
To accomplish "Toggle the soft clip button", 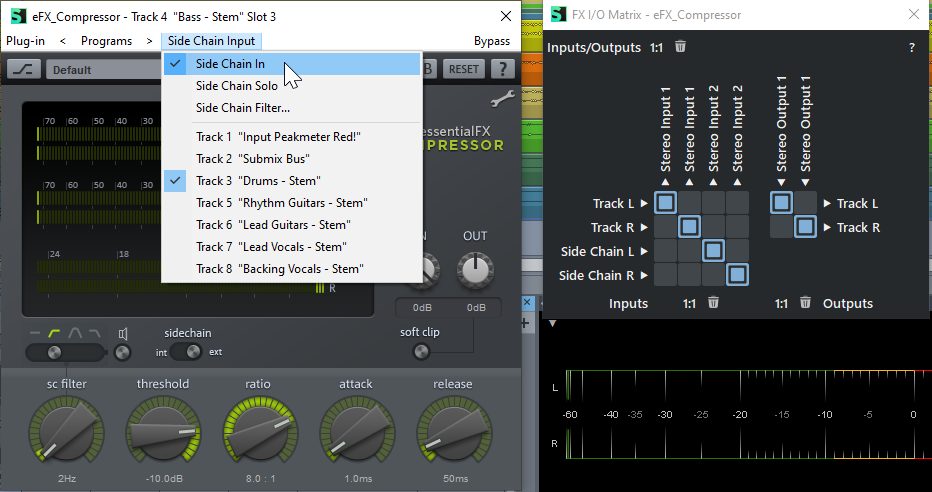I will (x=421, y=352).
